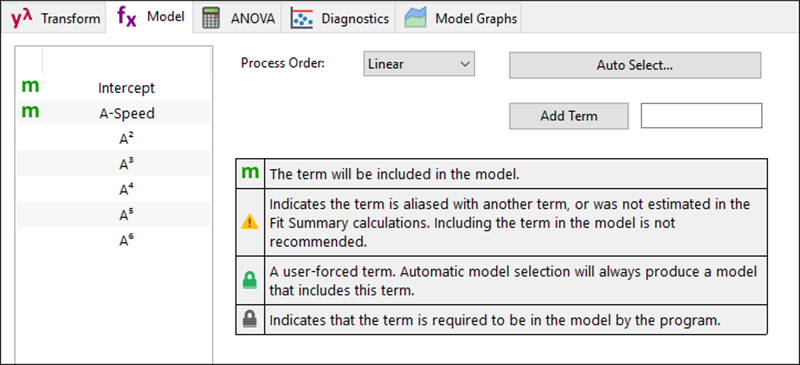The width and height of the screenshot is (800, 365).
Task: Click the Model Graphs surface icon
Action: (x=415, y=19)
